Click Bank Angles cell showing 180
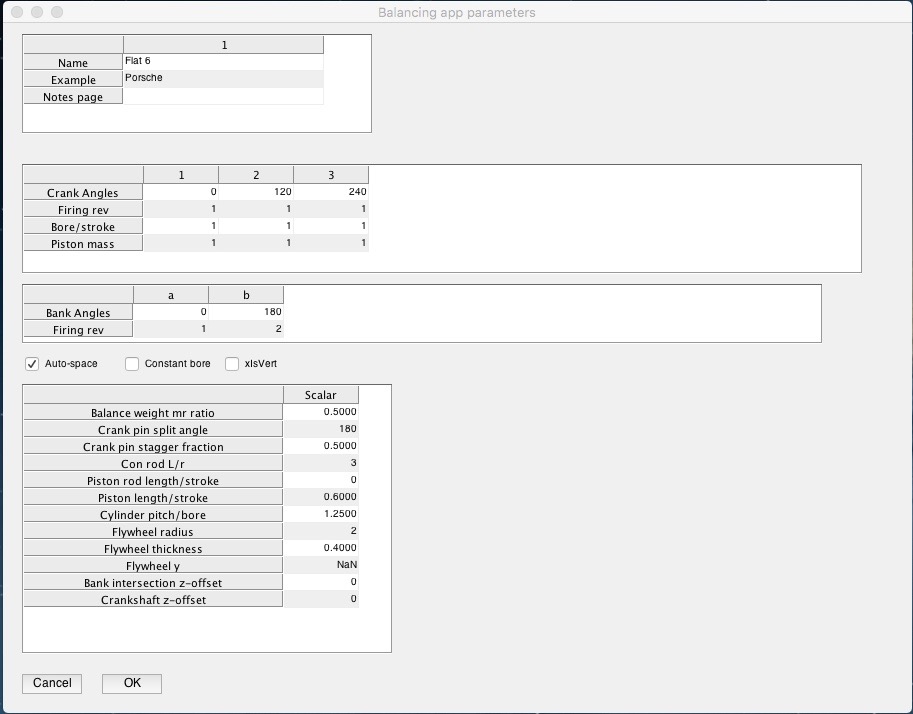 (x=246, y=312)
